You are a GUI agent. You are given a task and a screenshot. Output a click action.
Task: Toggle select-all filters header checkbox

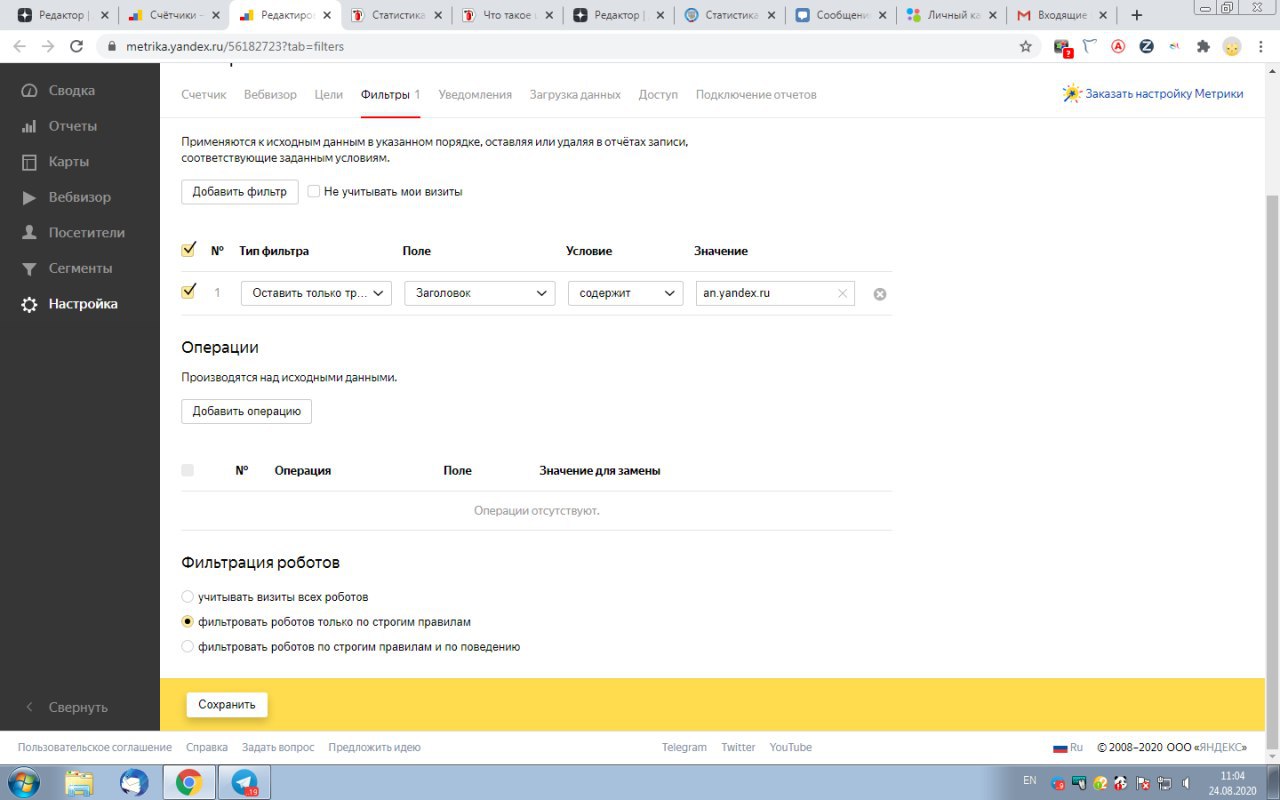click(188, 250)
